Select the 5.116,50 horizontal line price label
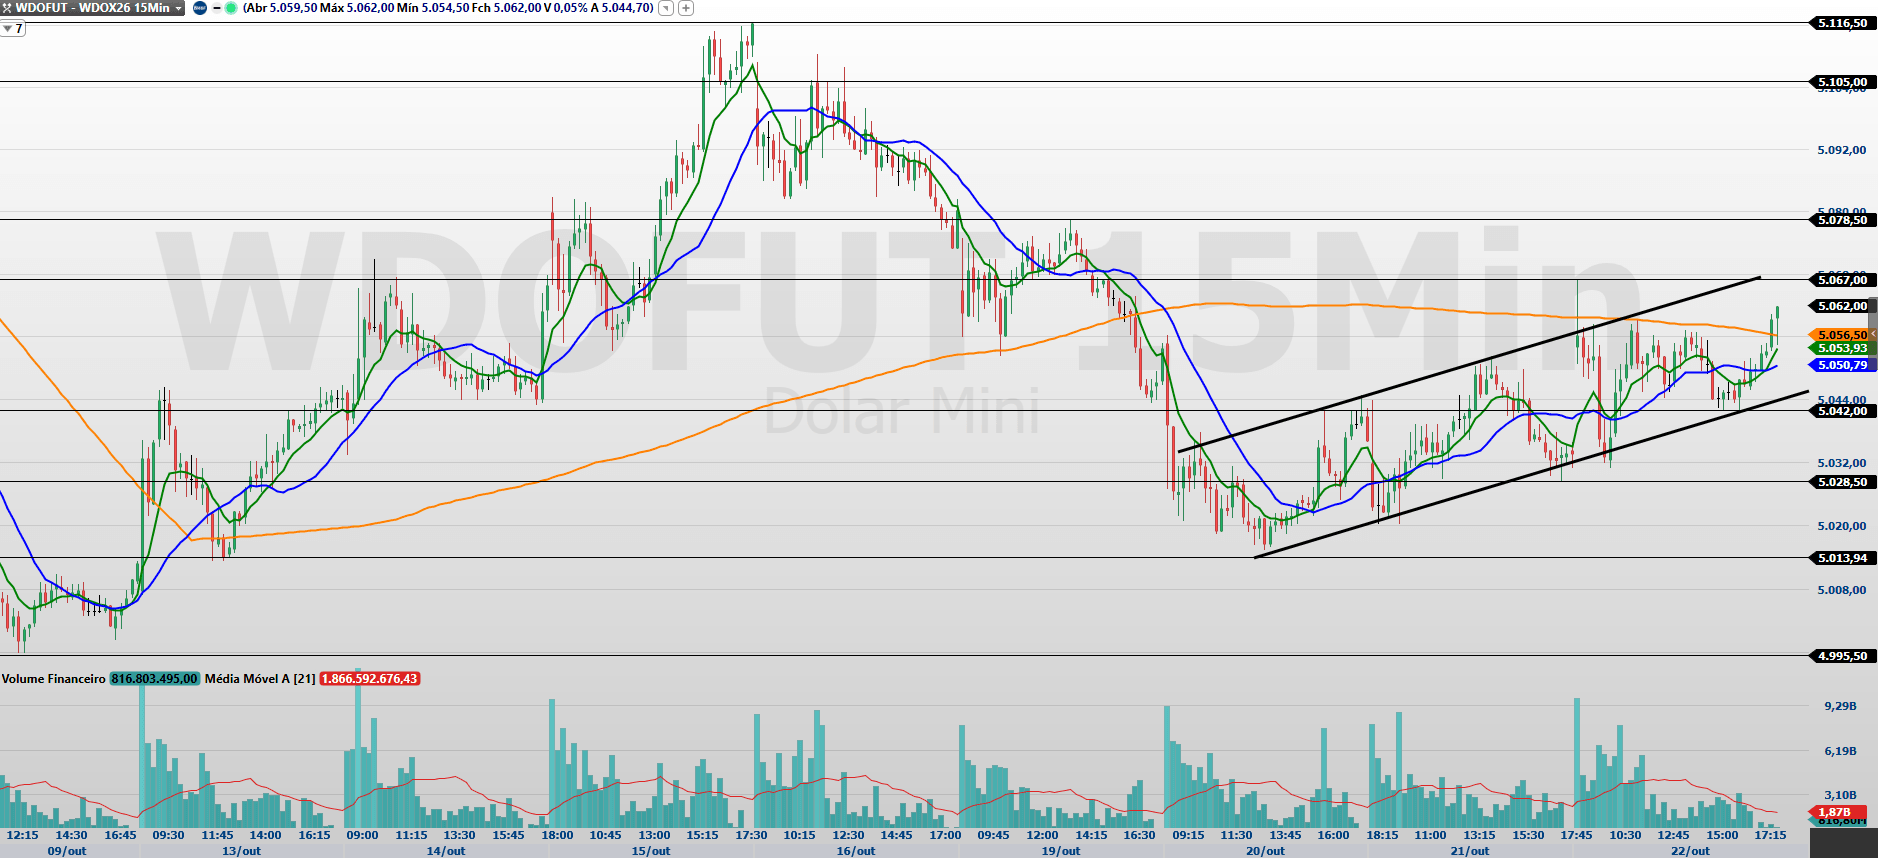Screen dimensions: 1878x858 point(1842,23)
